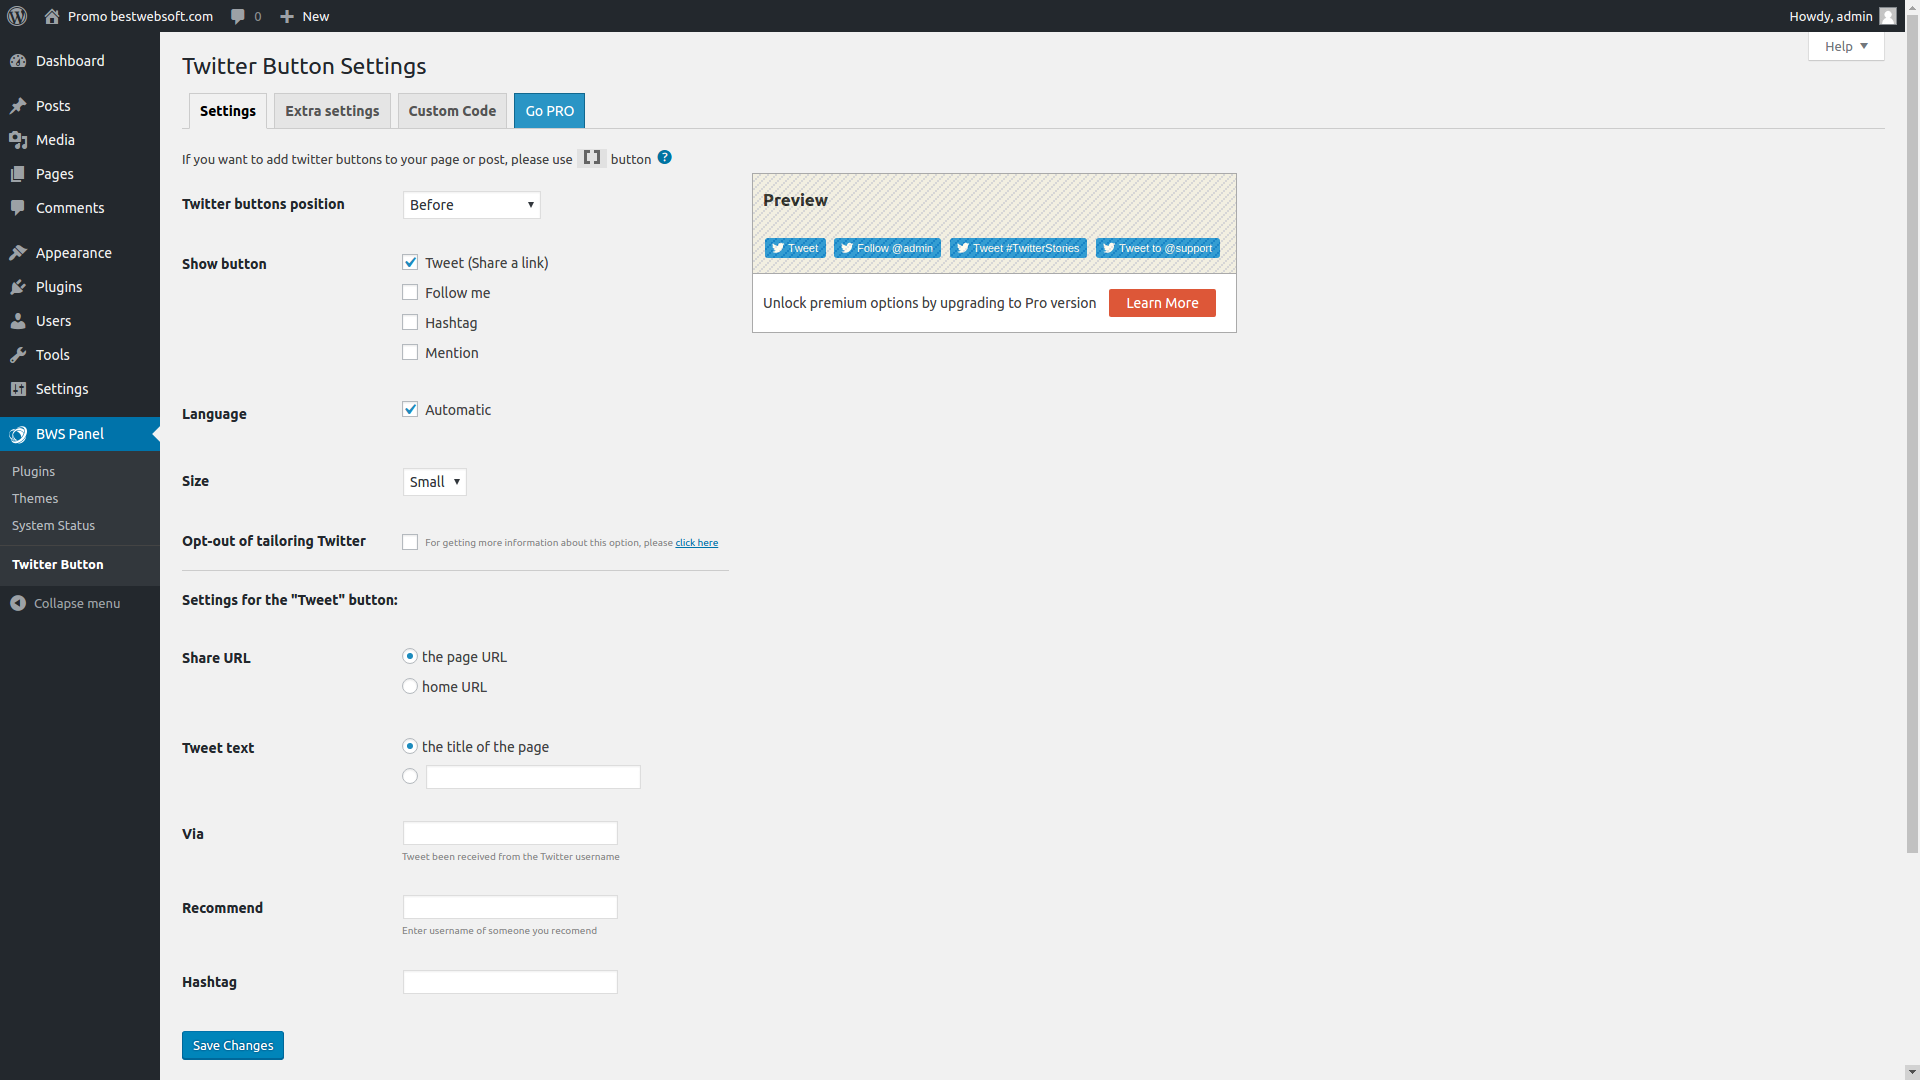Click the Posts pin icon

click(x=18, y=106)
